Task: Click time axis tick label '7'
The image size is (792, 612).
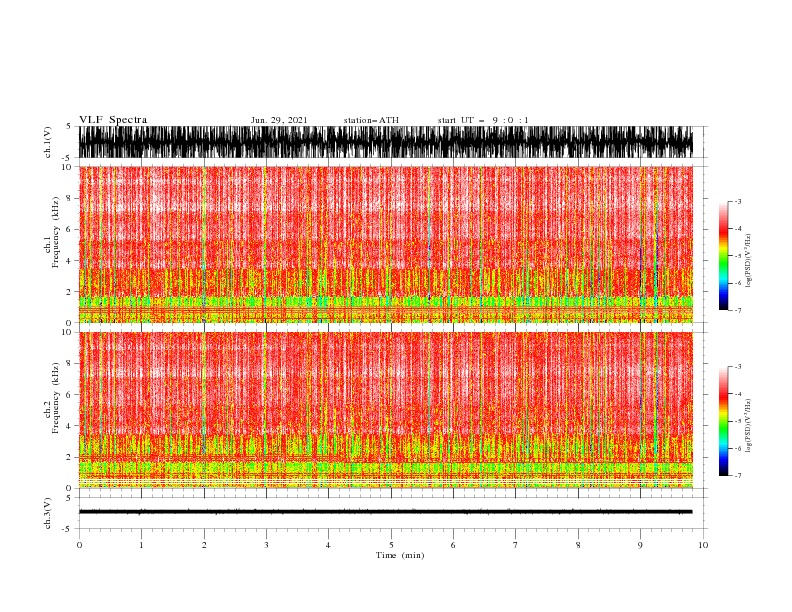Action: [516, 545]
